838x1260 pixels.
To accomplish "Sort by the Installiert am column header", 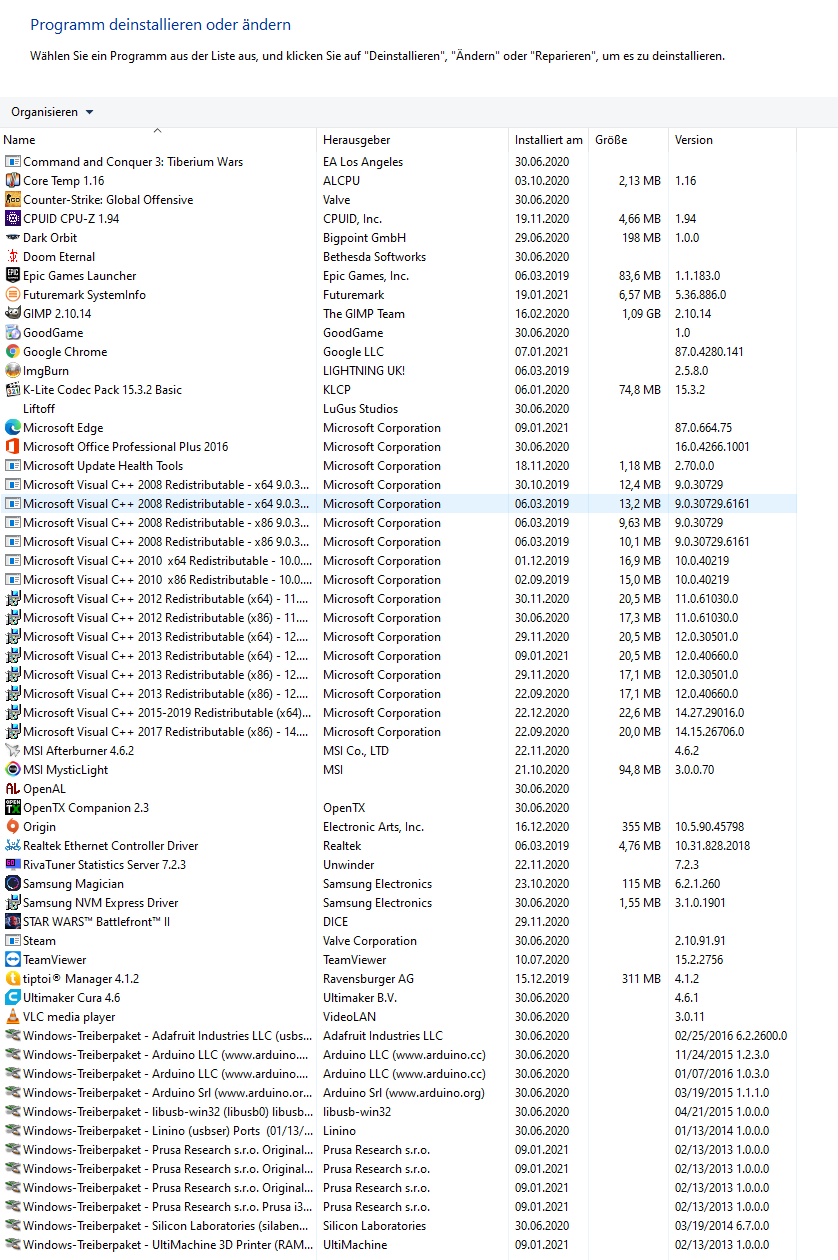I will pyautogui.click(x=549, y=140).
